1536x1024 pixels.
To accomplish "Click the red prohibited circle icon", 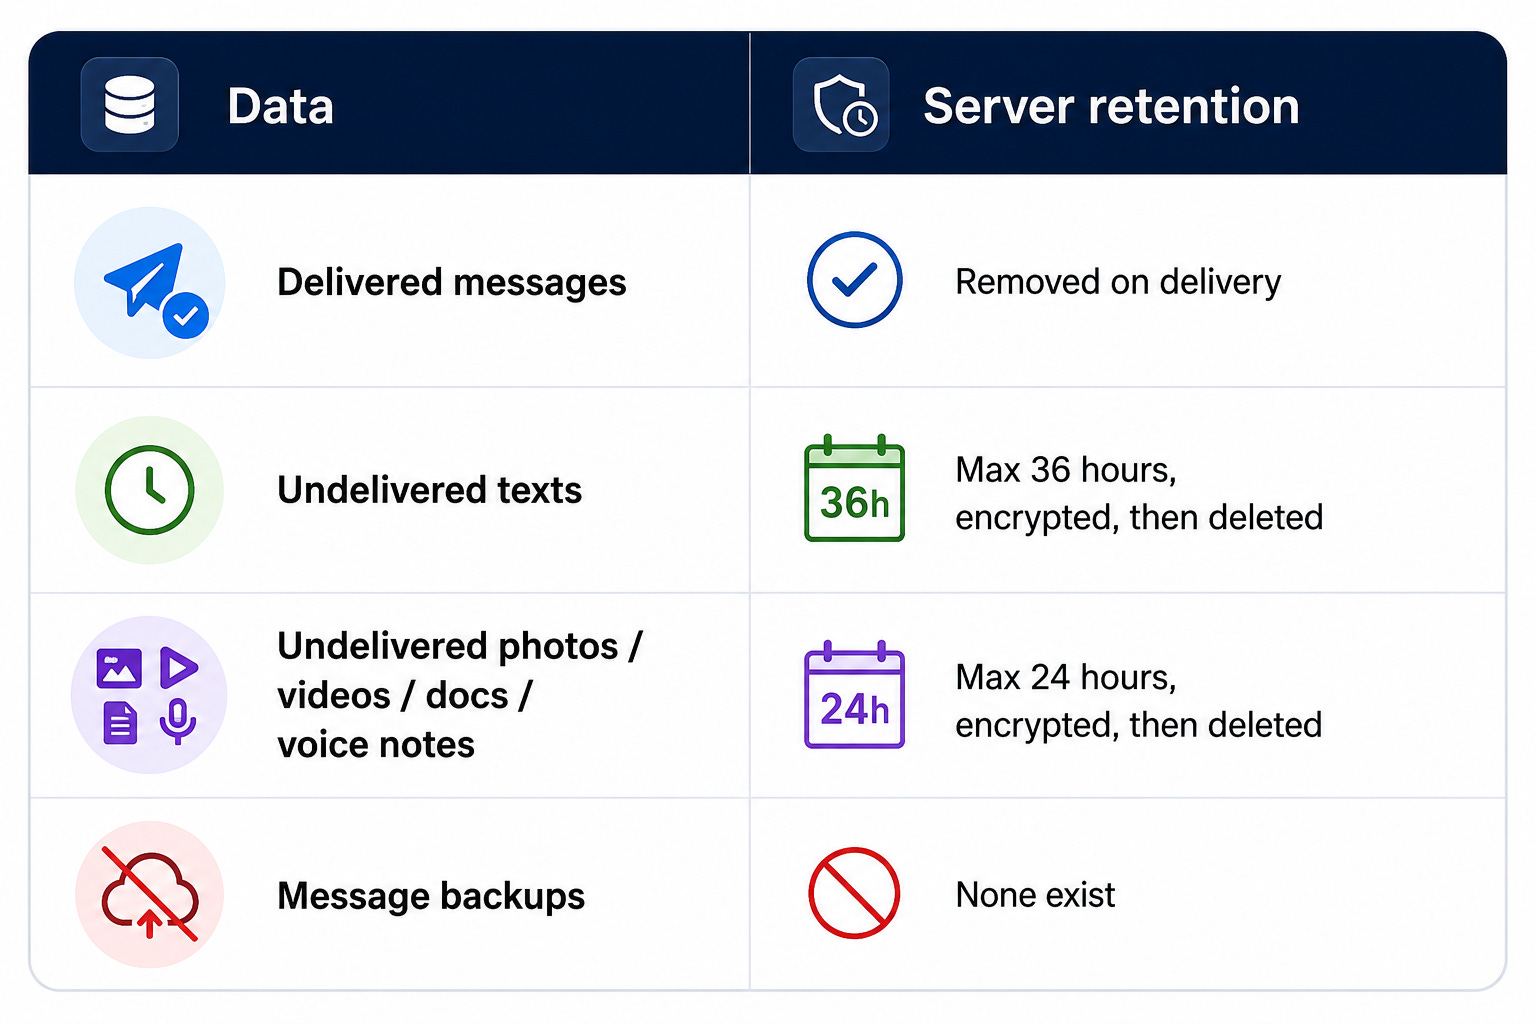I will 854,893.
